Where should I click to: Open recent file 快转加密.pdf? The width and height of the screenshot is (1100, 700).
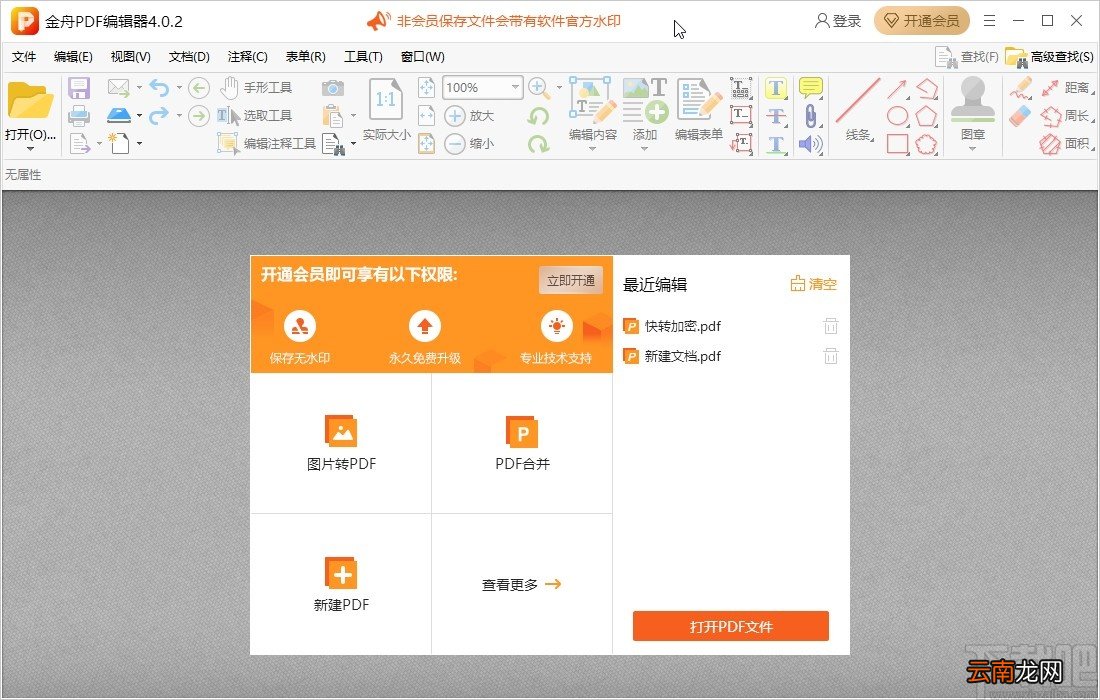[x=682, y=326]
